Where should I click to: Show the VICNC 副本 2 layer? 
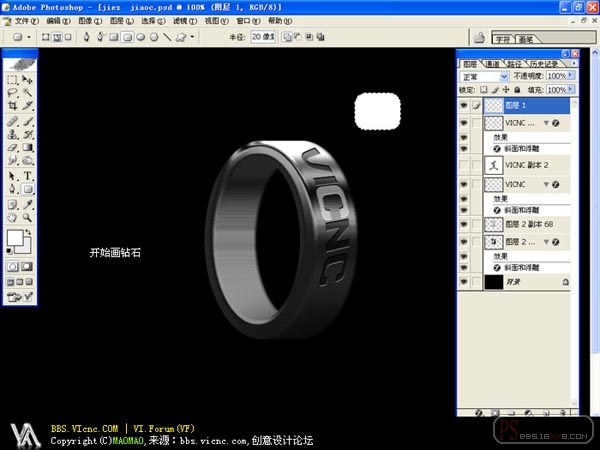464,165
